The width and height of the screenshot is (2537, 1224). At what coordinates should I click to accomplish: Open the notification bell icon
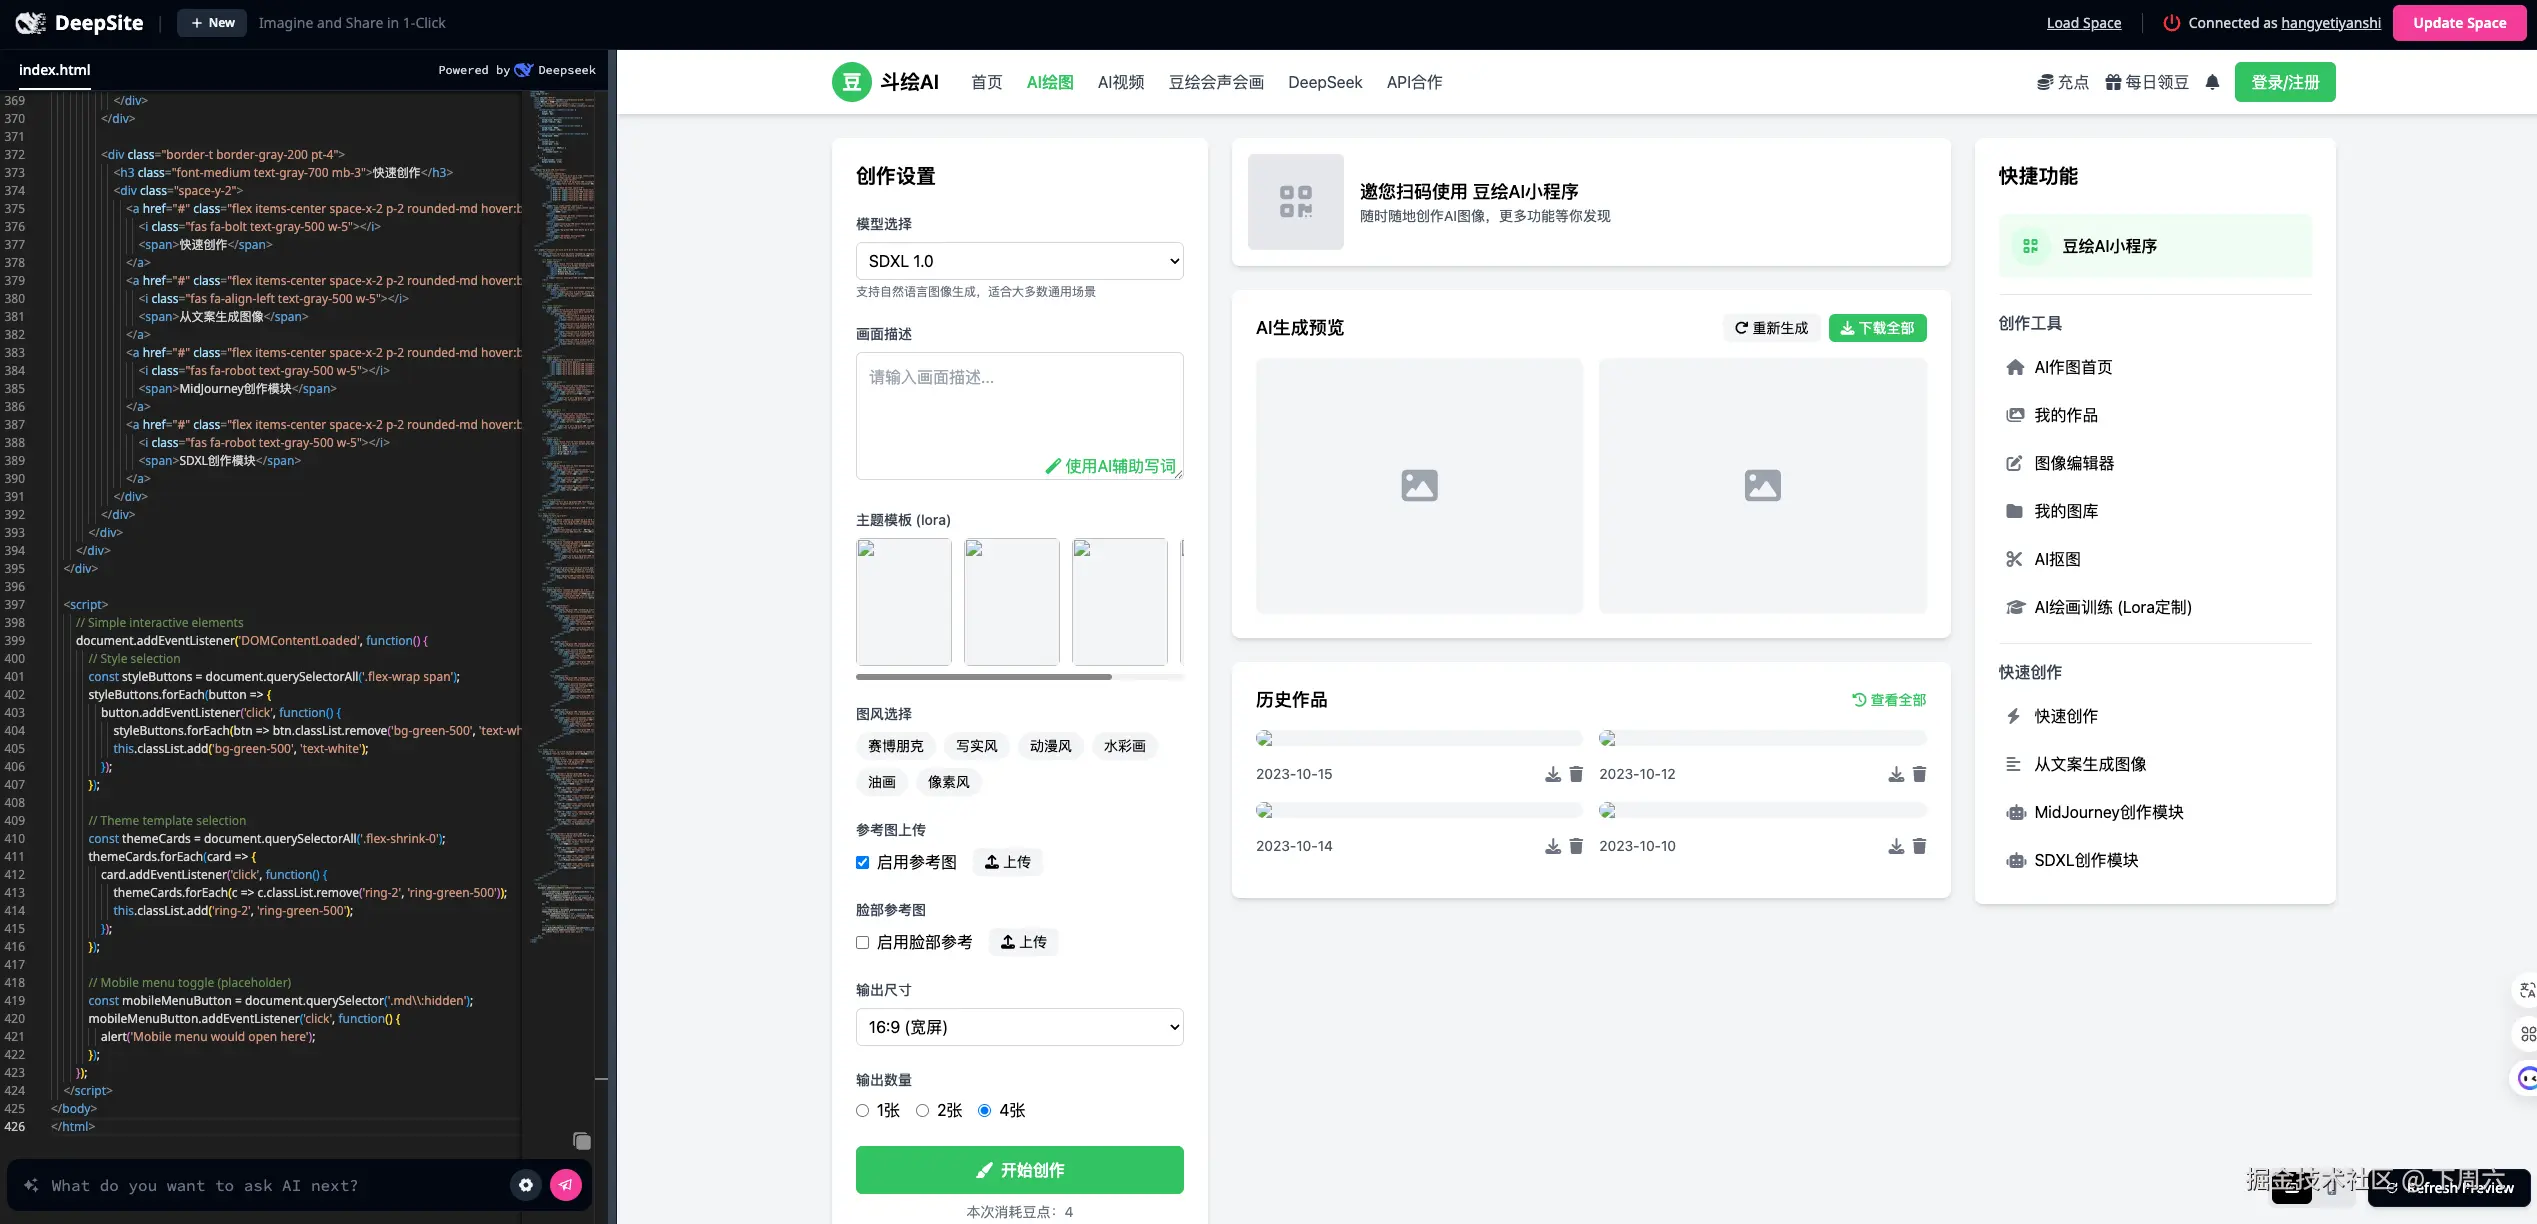(2211, 82)
